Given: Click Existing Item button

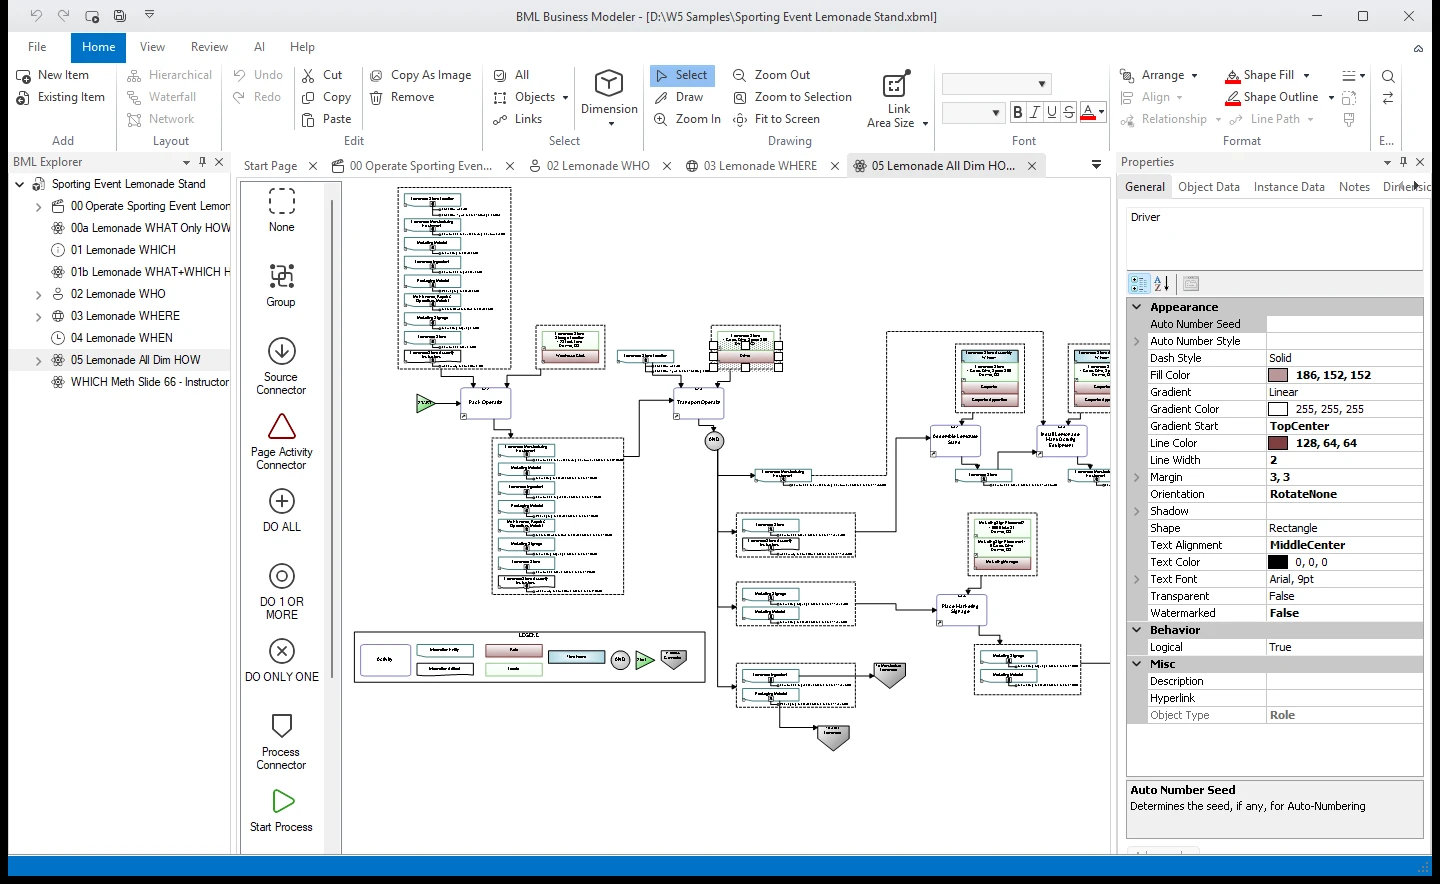Looking at the screenshot, I should pos(60,97).
